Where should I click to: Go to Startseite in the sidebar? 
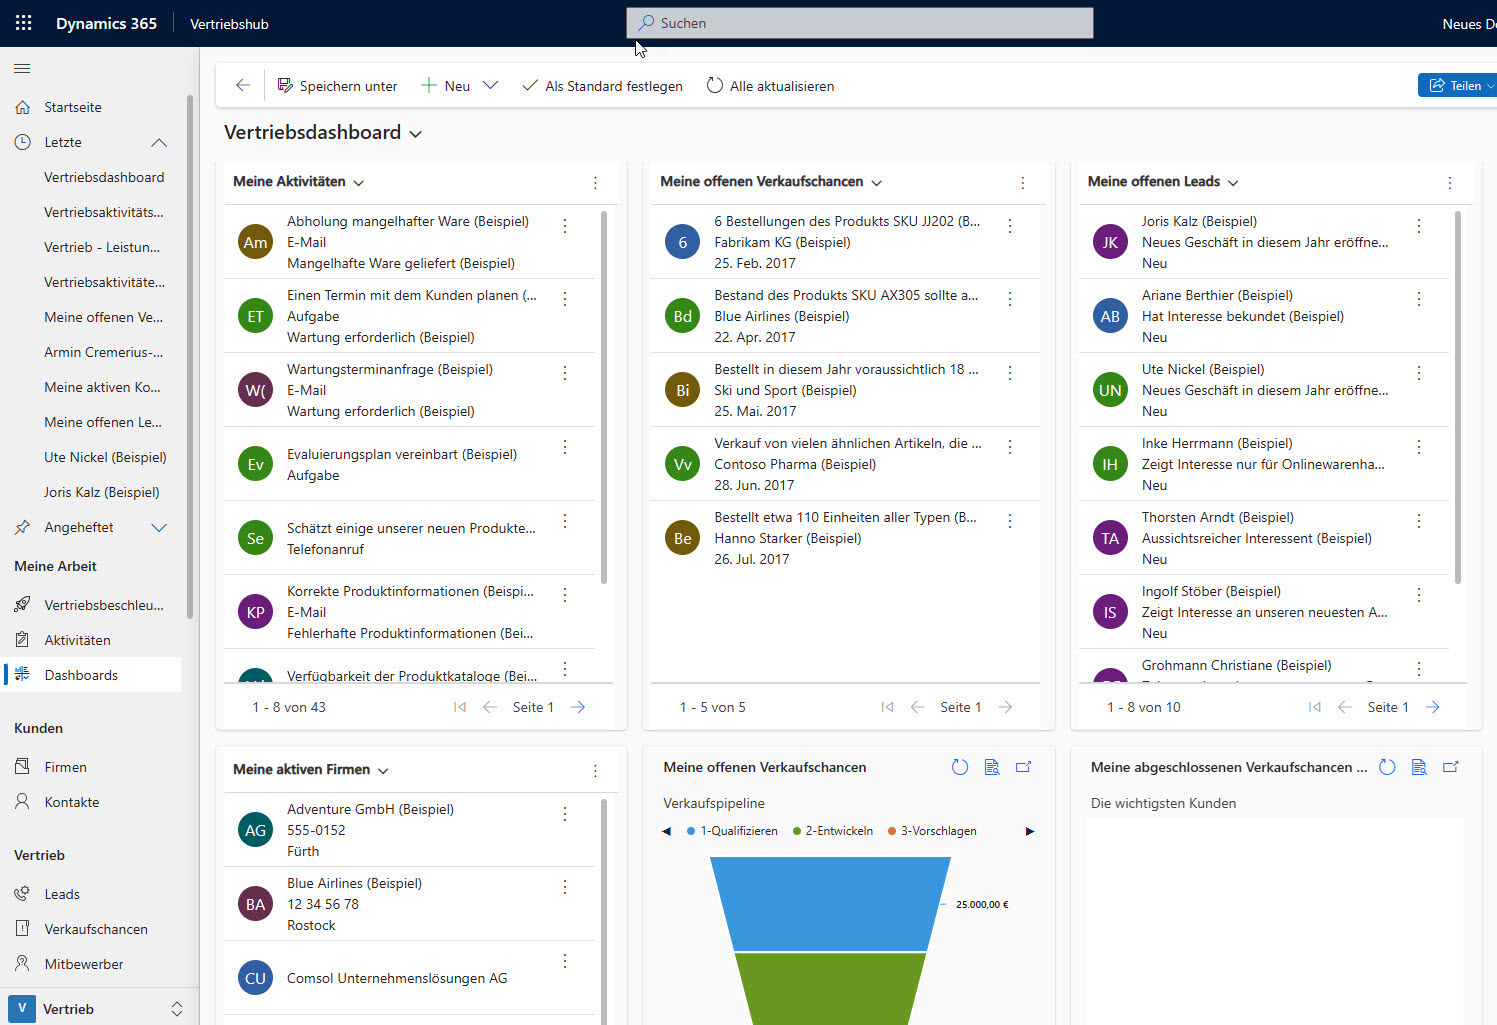(x=72, y=107)
